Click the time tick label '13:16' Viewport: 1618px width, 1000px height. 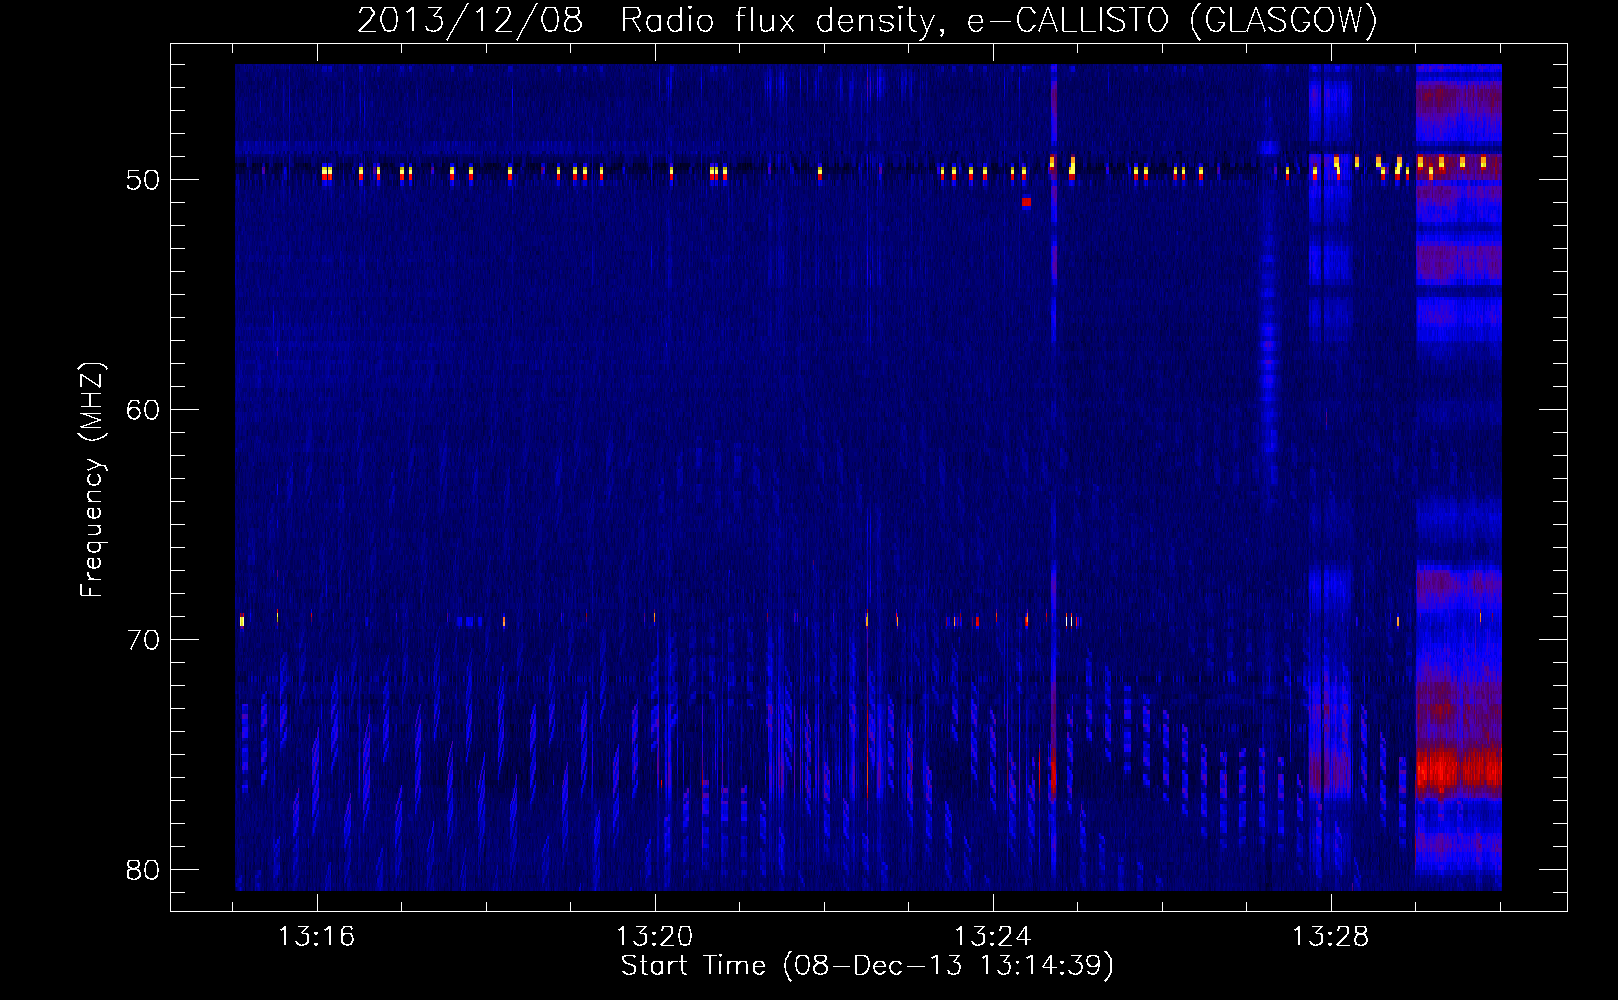(x=317, y=937)
